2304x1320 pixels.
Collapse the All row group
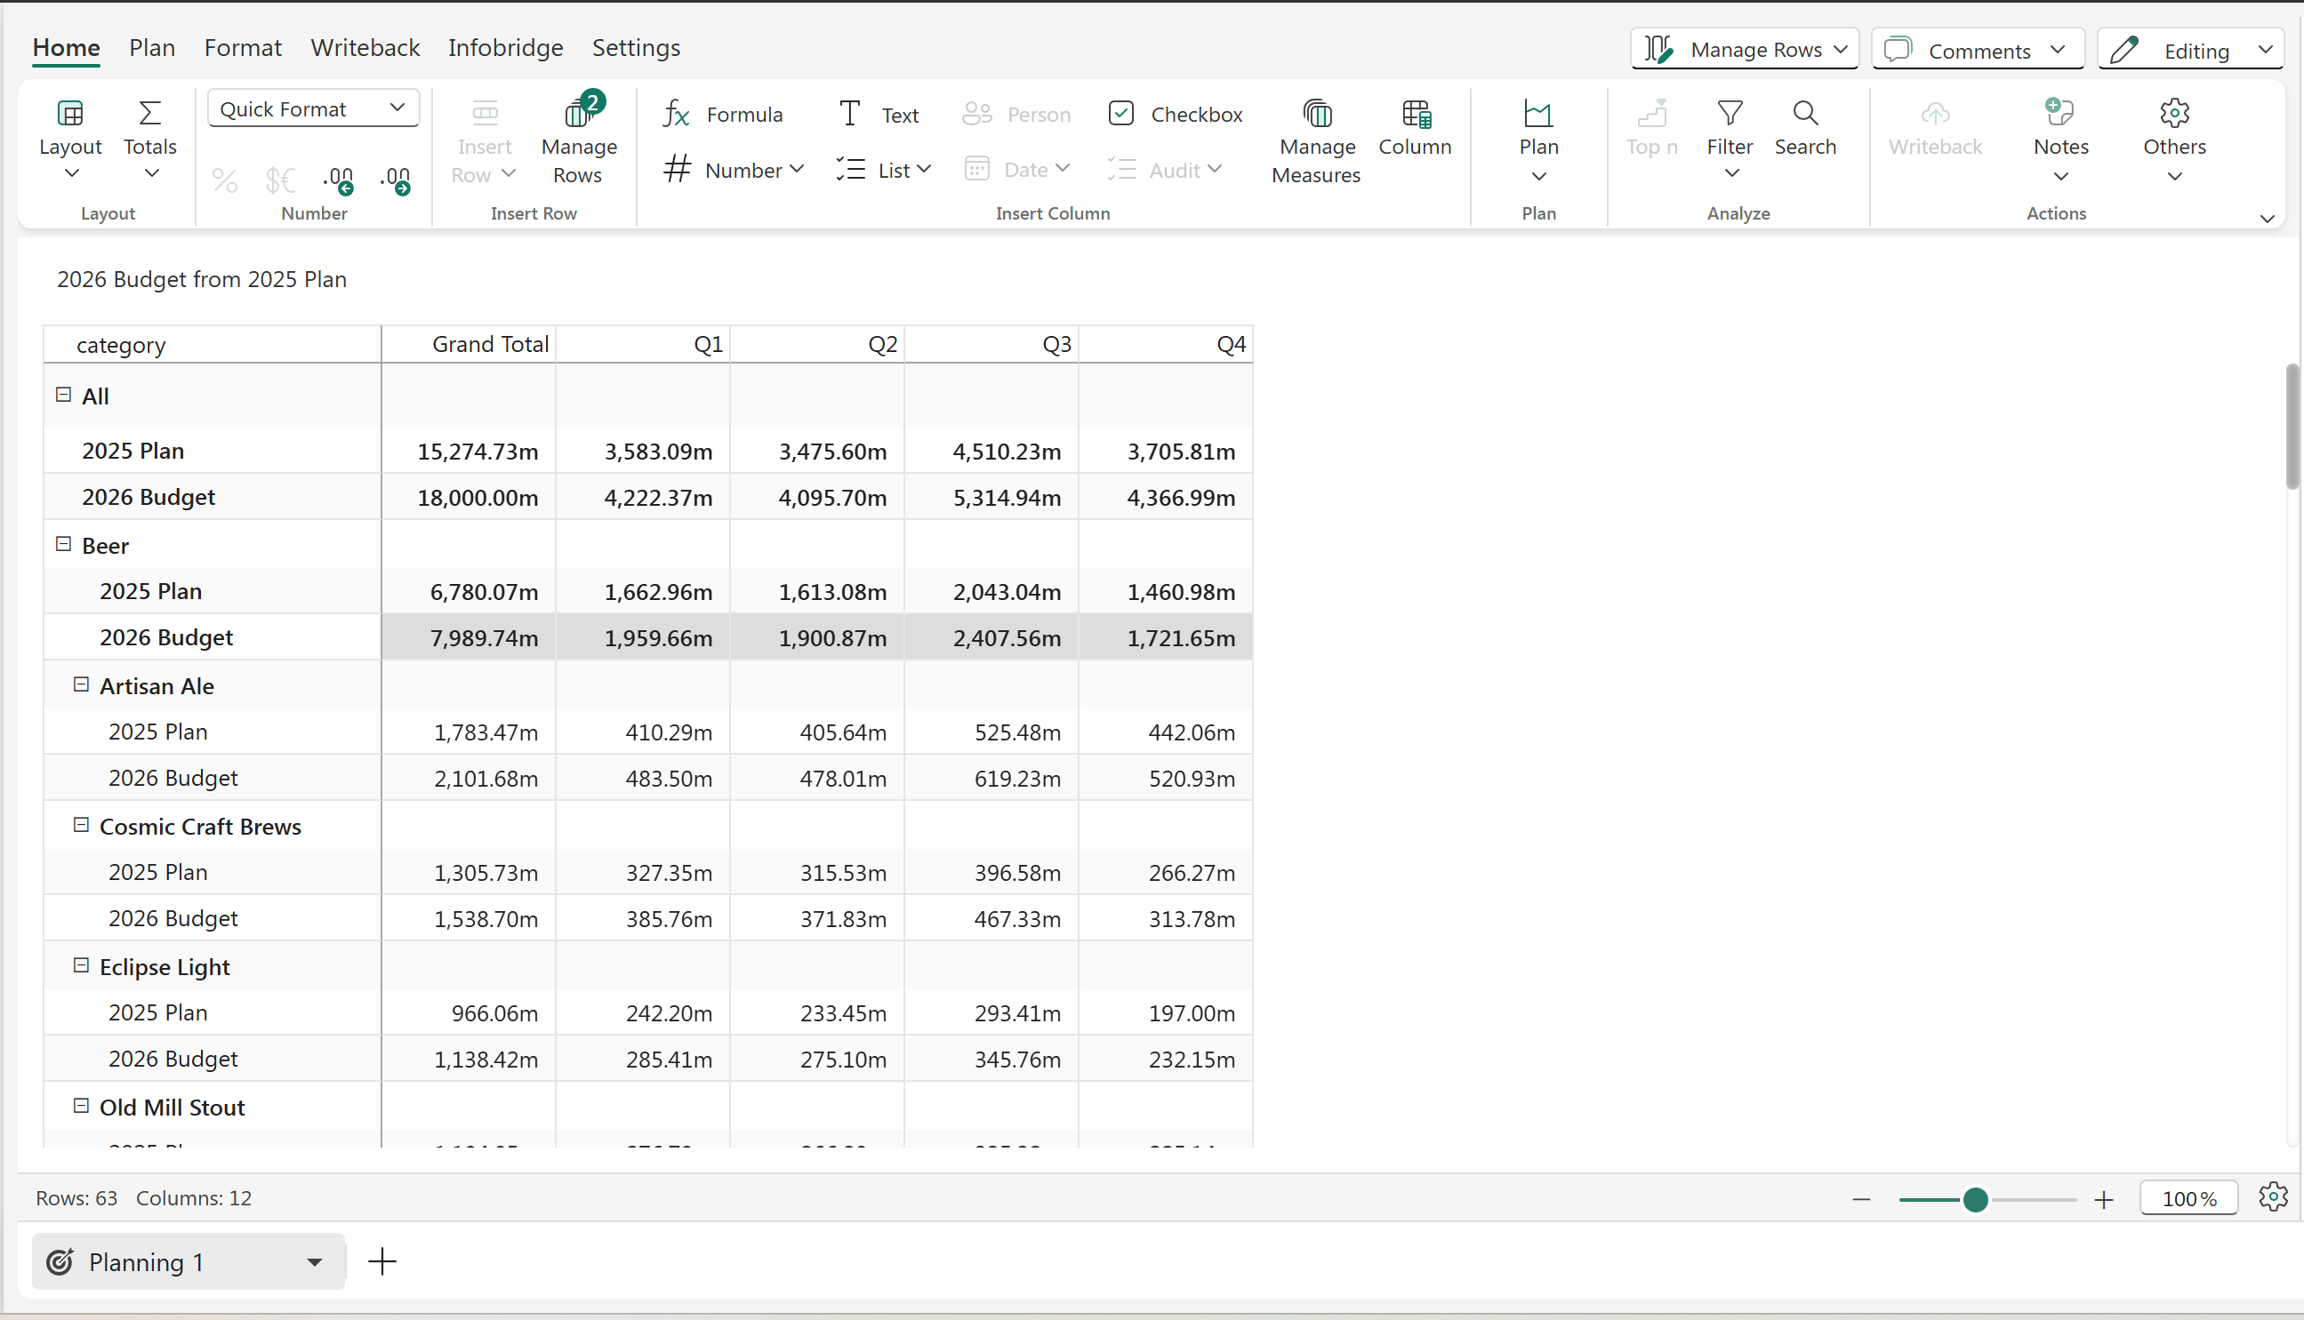point(63,395)
